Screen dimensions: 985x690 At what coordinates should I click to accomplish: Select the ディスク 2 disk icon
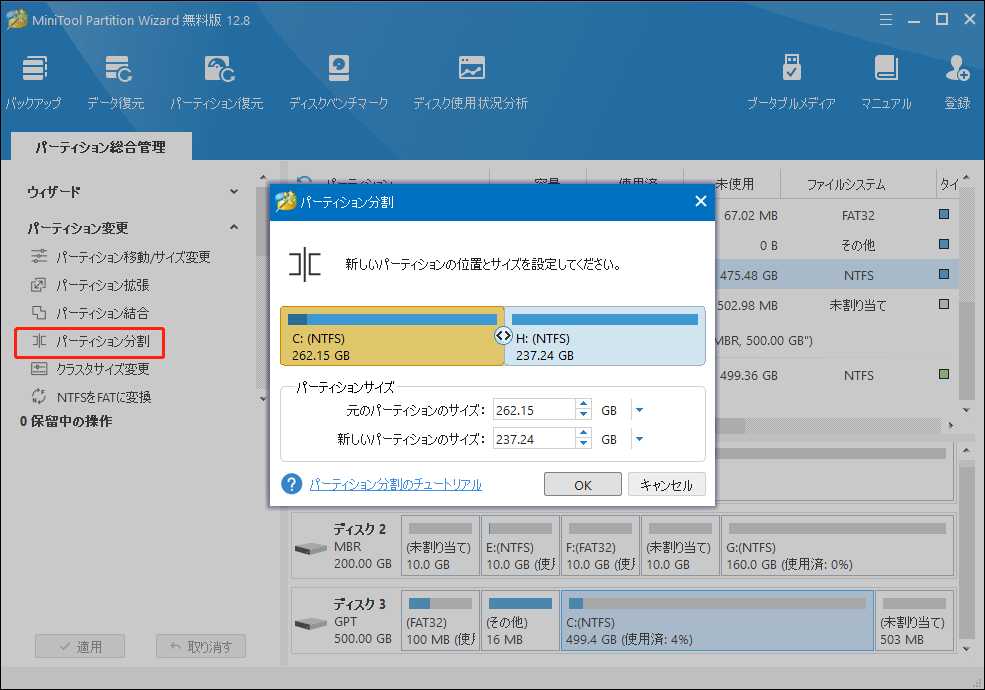(311, 549)
